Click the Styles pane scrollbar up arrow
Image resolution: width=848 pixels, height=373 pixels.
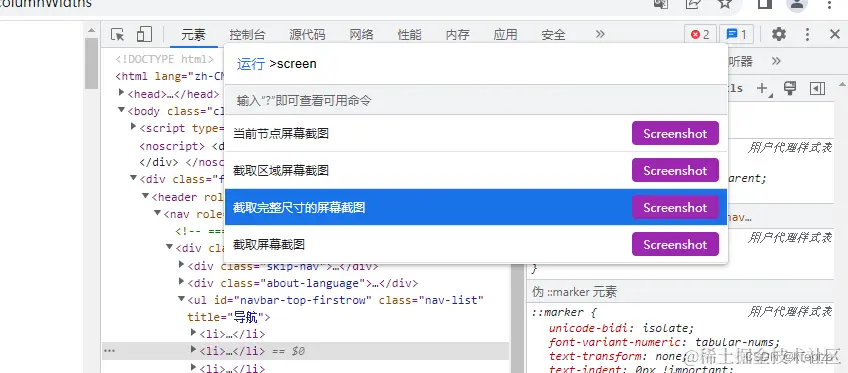point(842,84)
